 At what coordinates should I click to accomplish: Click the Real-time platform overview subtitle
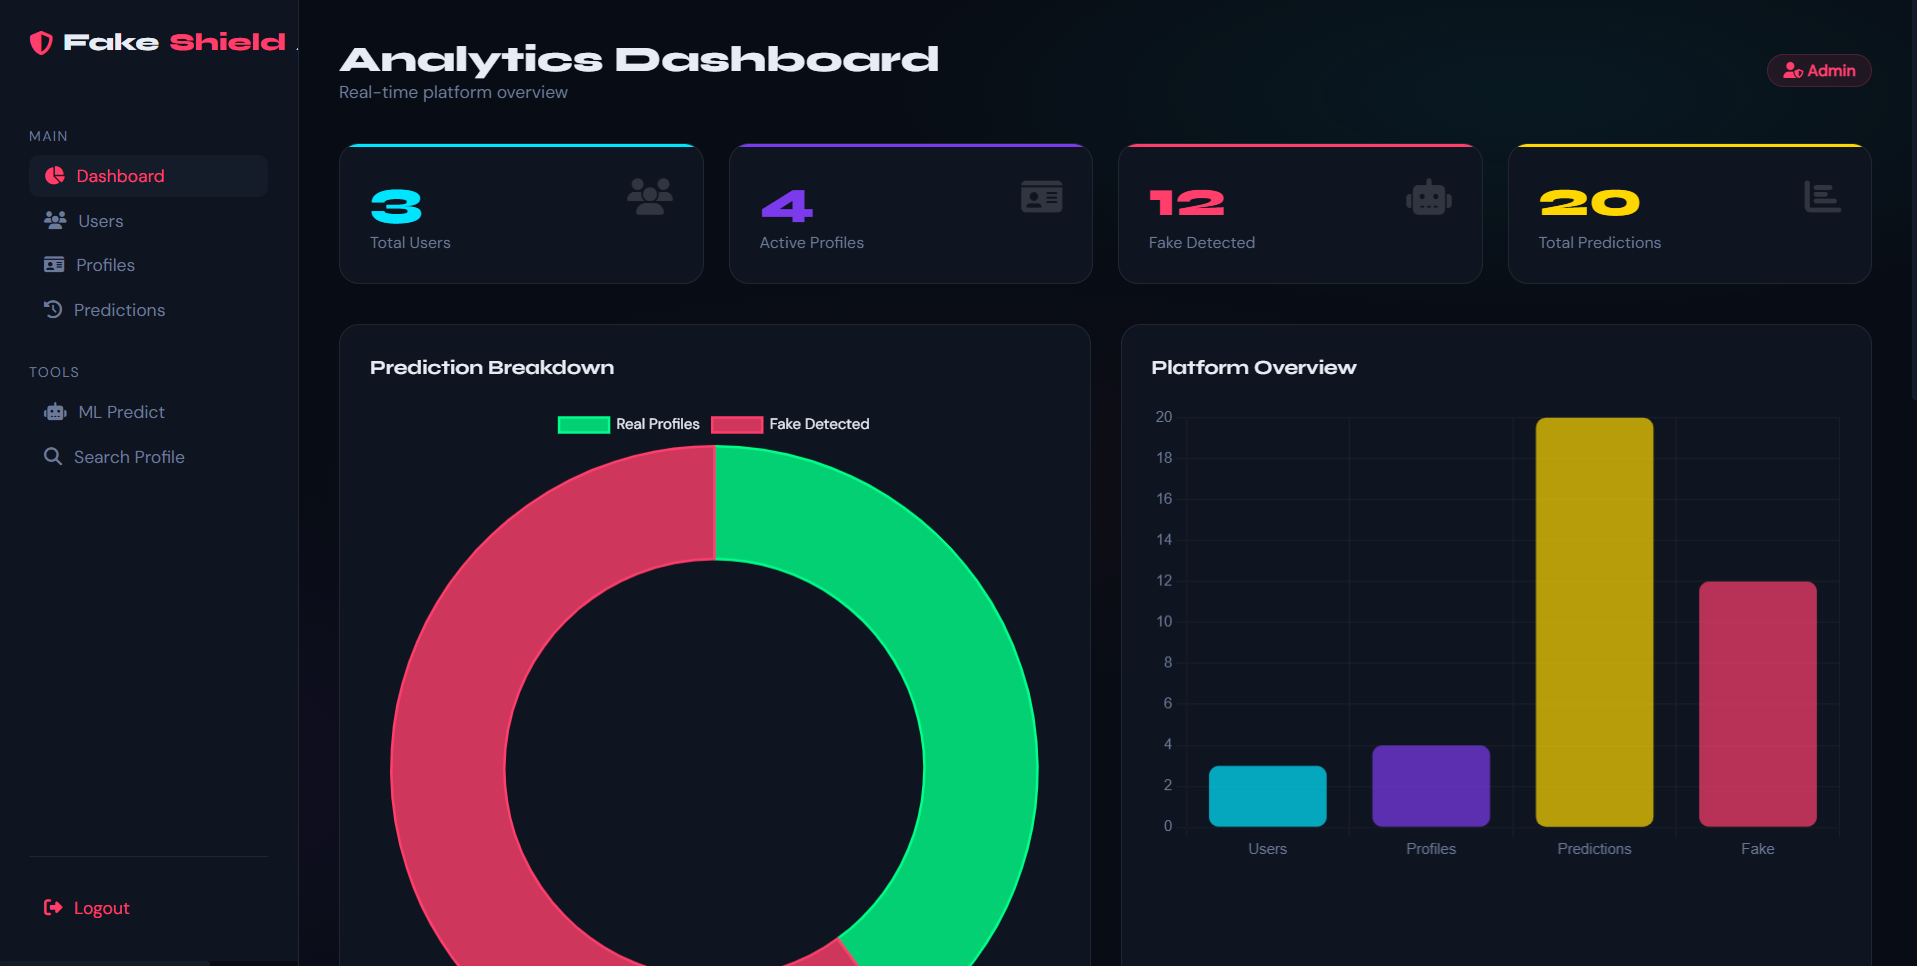(x=453, y=92)
